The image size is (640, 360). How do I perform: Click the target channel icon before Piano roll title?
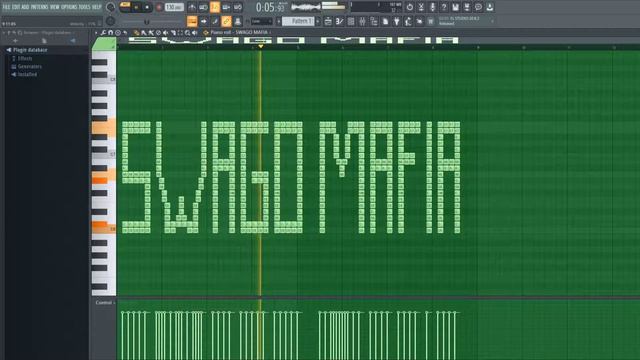coord(206,33)
